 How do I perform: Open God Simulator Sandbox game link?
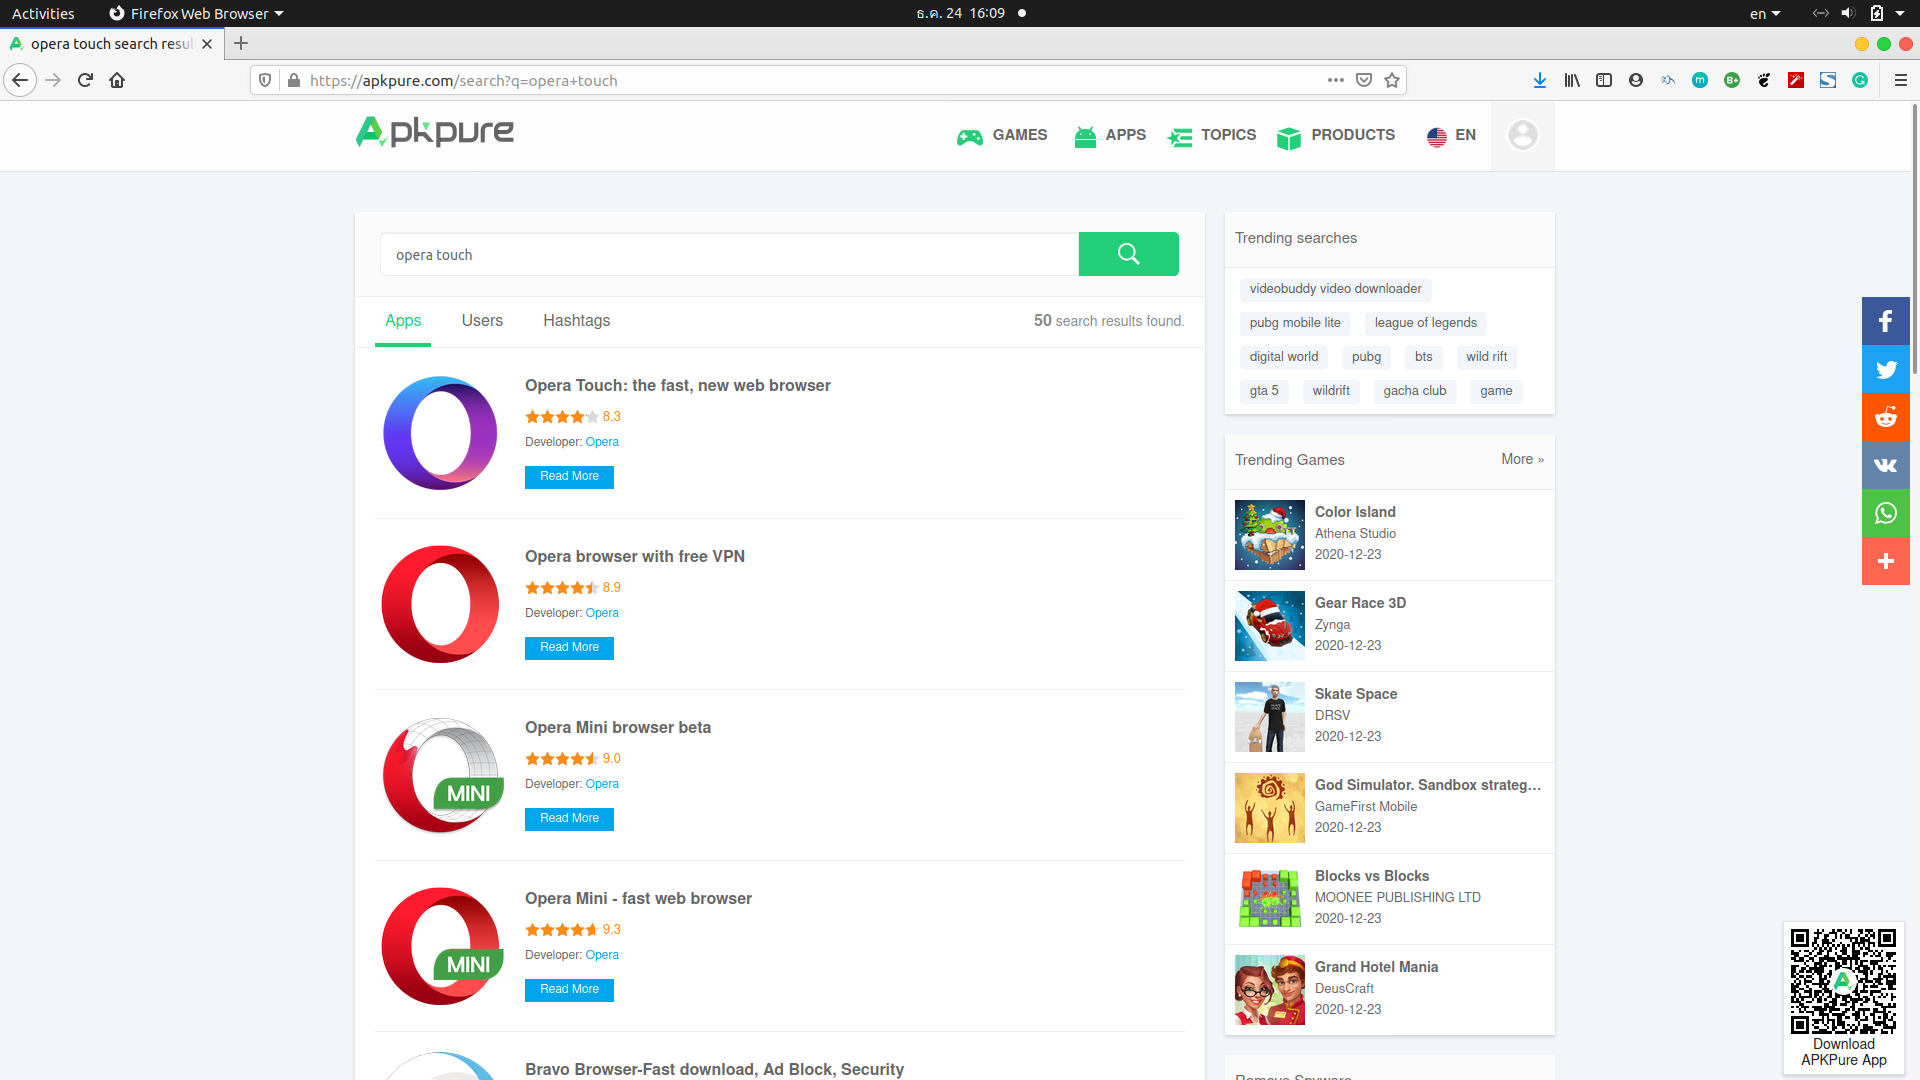1428,785
